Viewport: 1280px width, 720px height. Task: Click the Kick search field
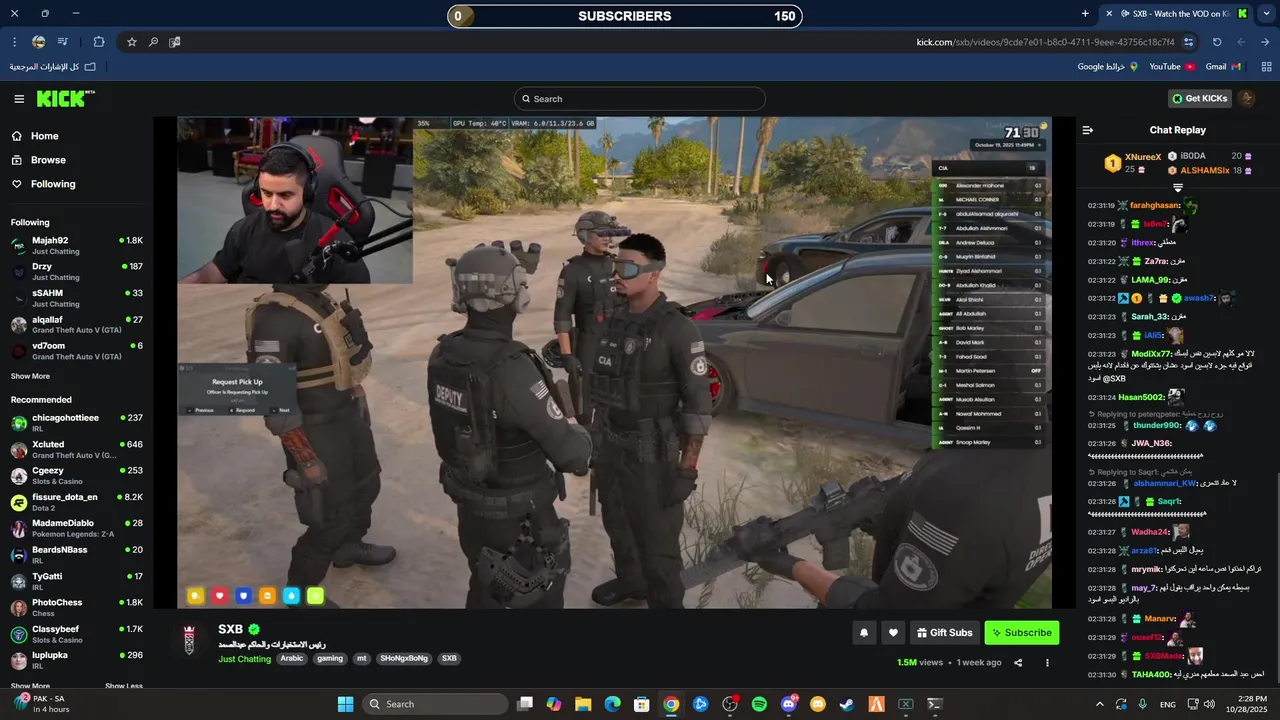pos(640,99)
